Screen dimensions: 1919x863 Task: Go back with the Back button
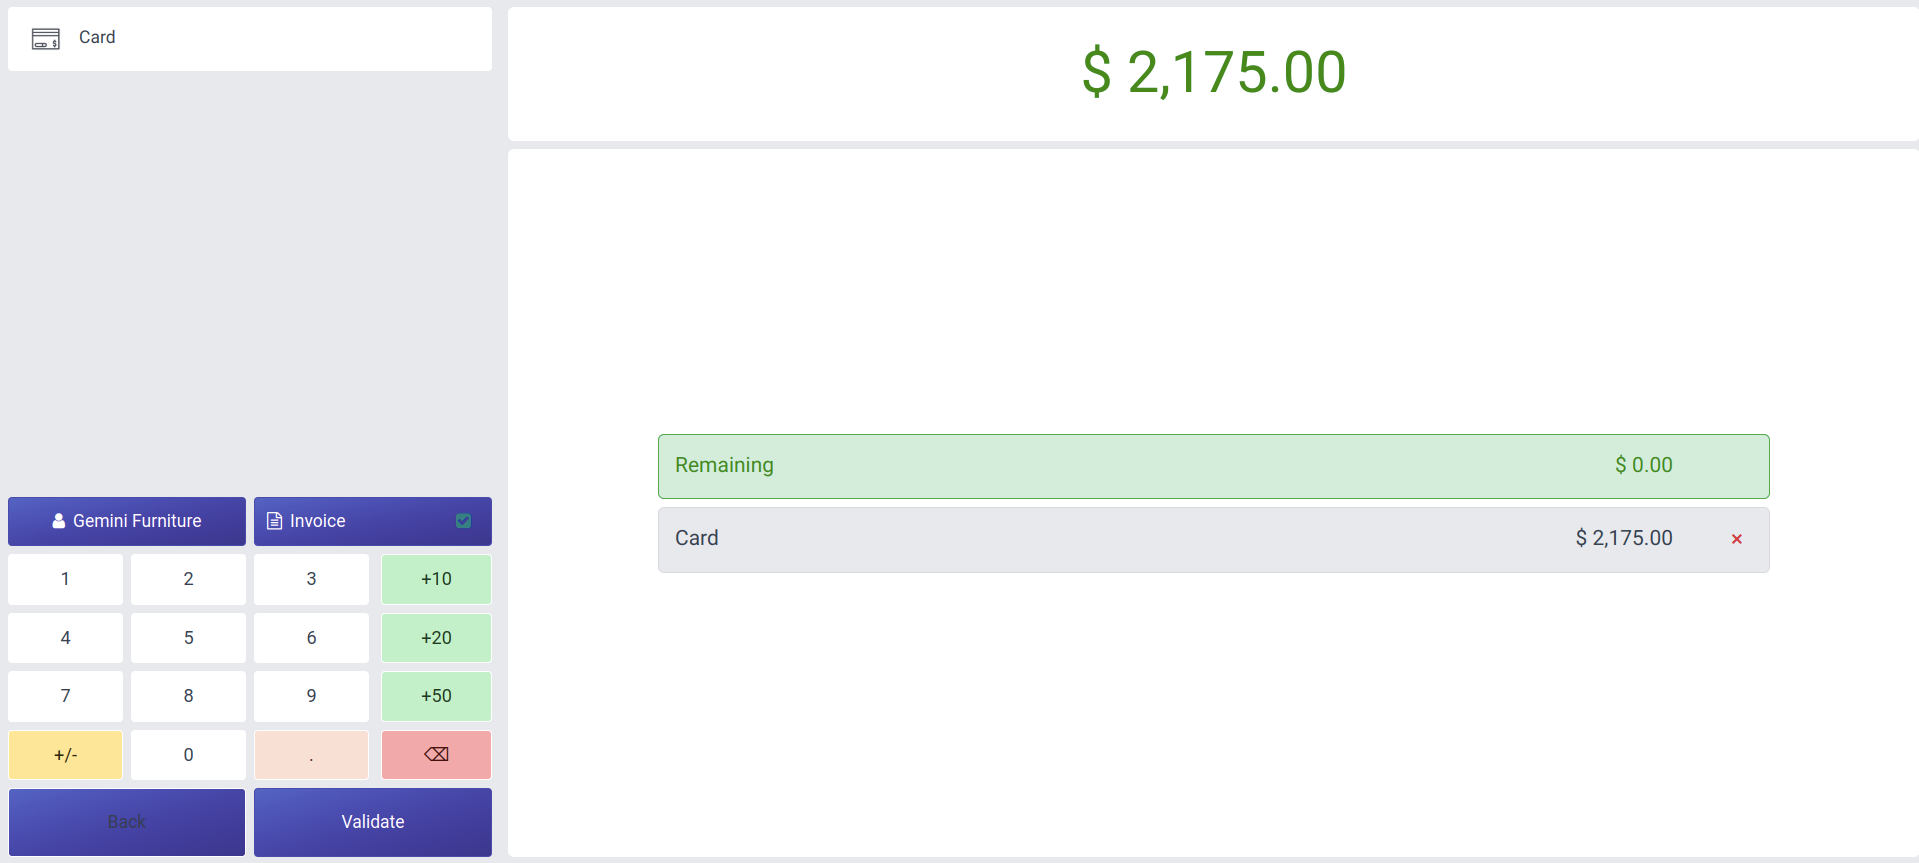pyautogui.click(x=127, y=822)
